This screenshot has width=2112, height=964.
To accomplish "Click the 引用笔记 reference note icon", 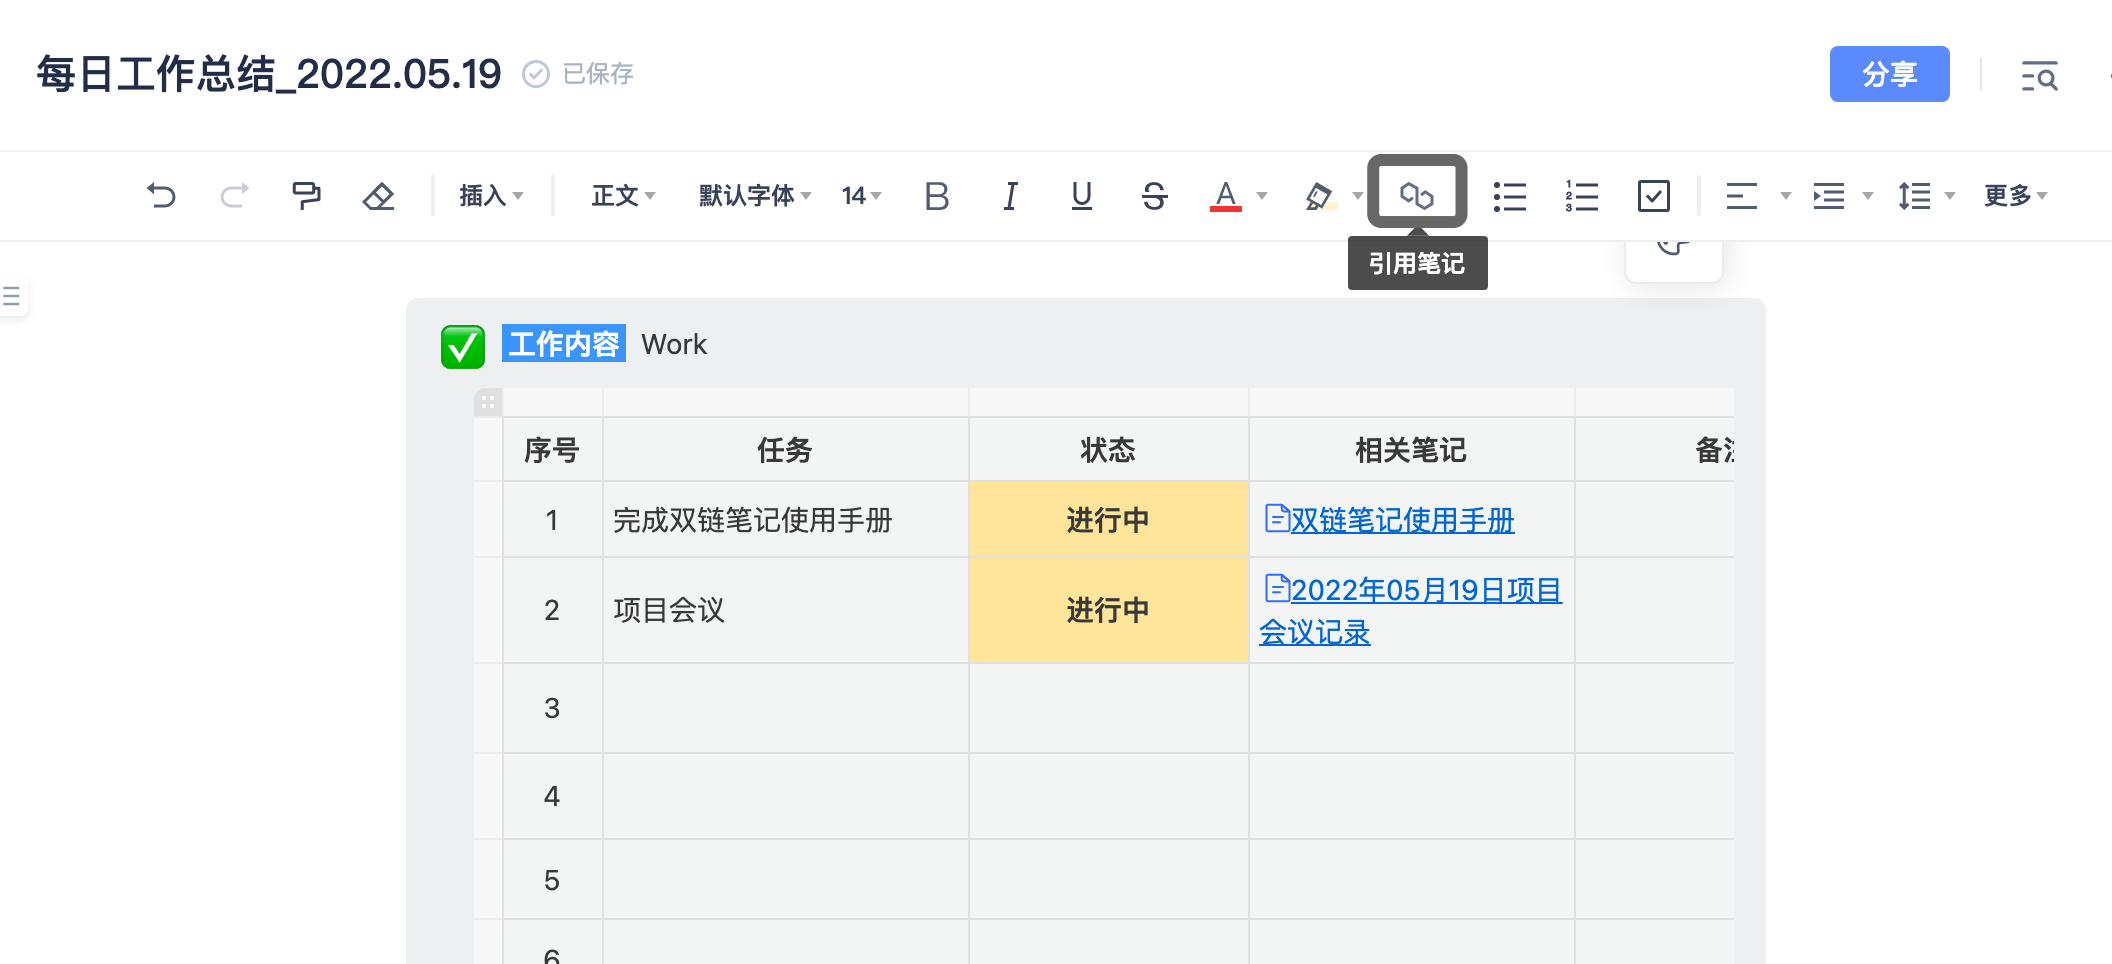I will (x=1419, y=193).
